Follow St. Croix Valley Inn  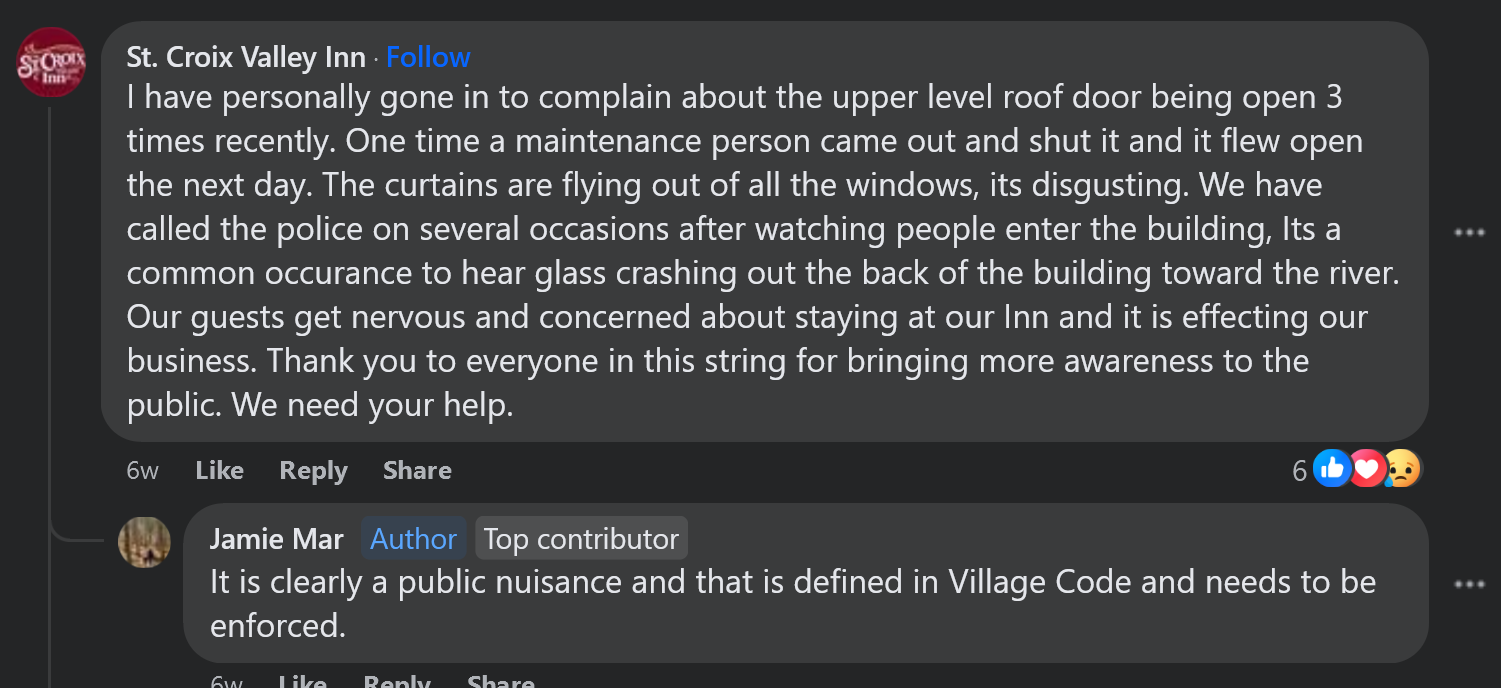tap(428, 58)
